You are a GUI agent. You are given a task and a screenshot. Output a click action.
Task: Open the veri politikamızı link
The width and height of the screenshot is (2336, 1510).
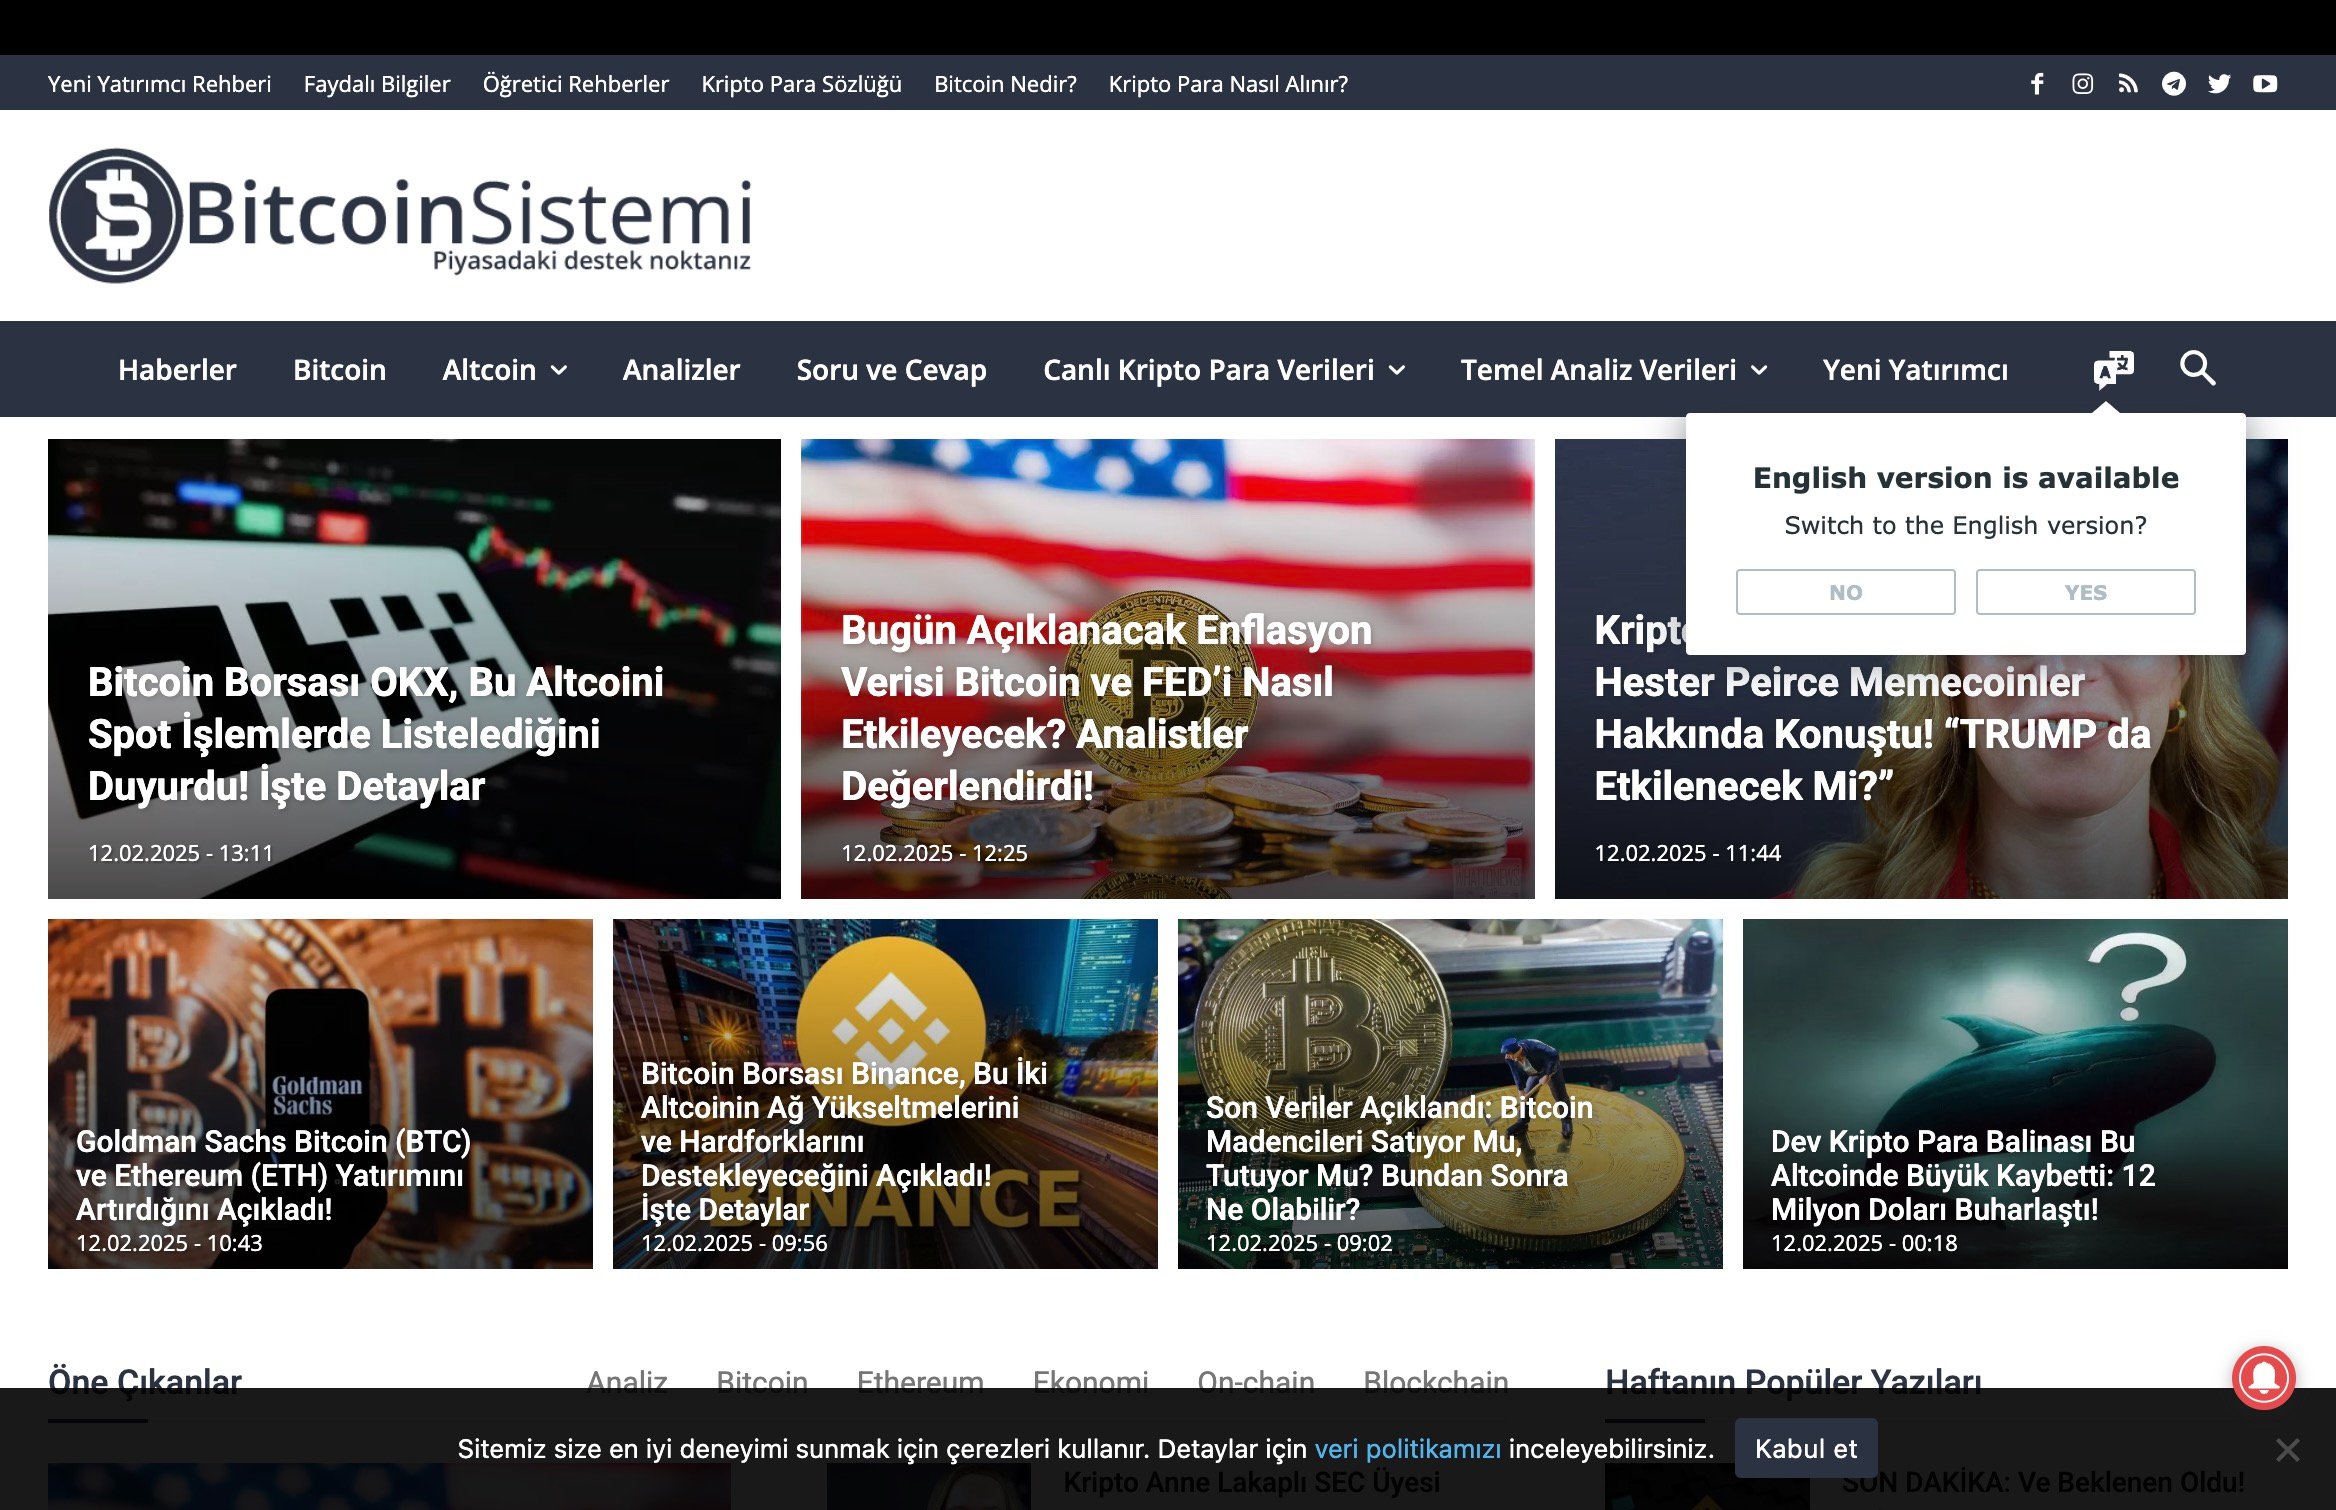click(x=1407, y=1448)
